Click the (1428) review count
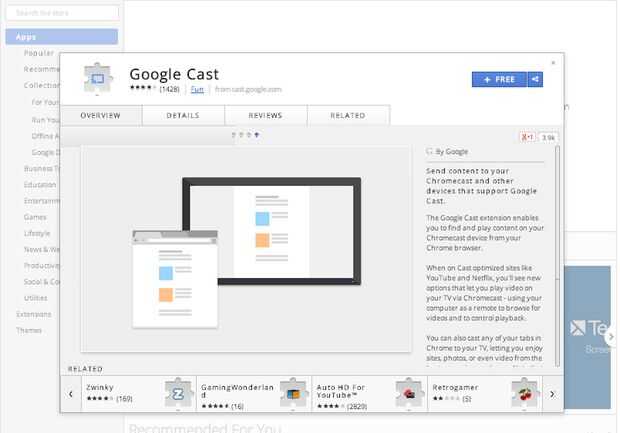The height and width of the screenshot is (433, 620). [170, 89]
